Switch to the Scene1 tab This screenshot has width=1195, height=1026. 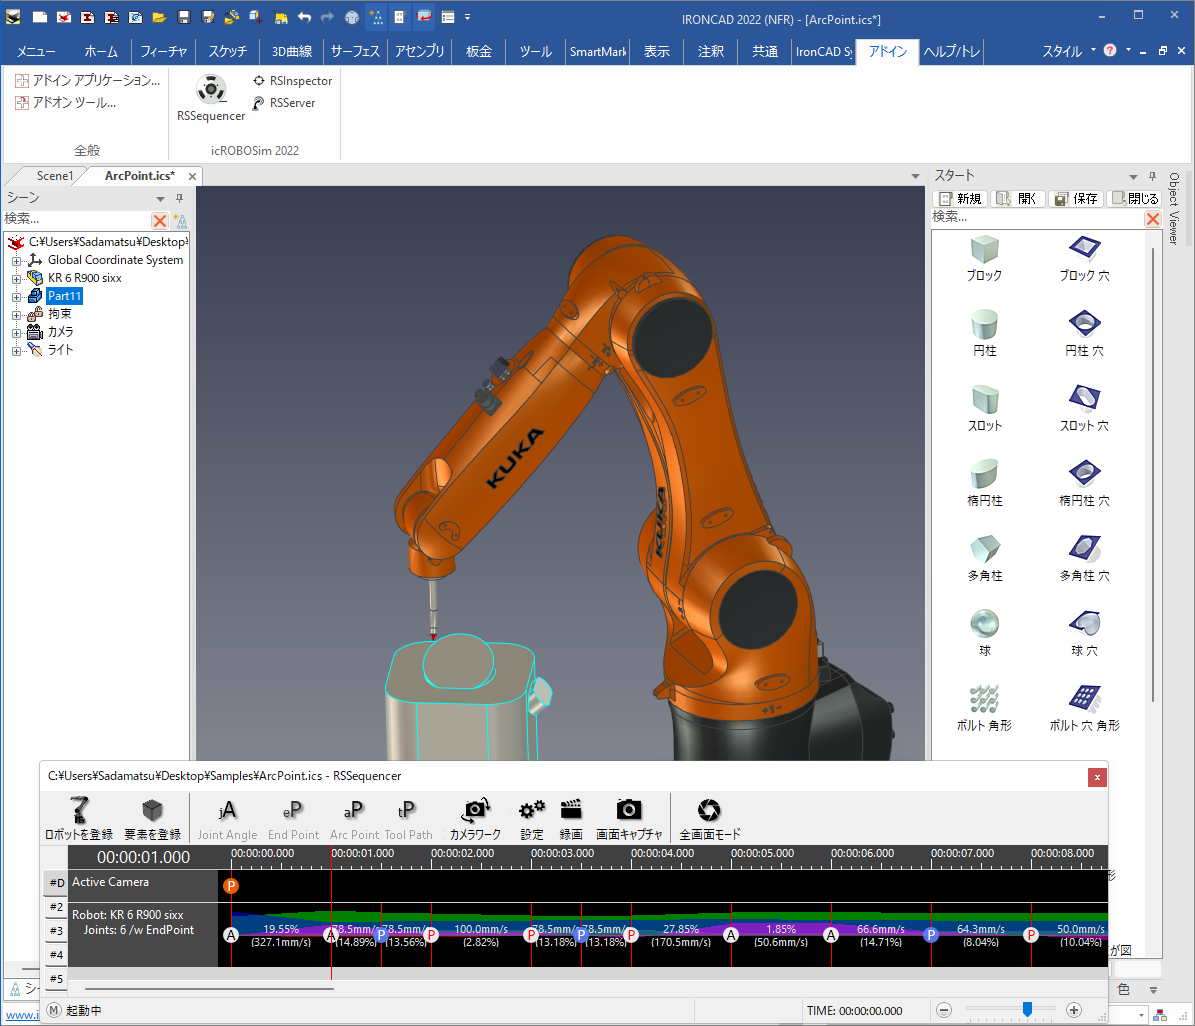(x=54, y=176)
